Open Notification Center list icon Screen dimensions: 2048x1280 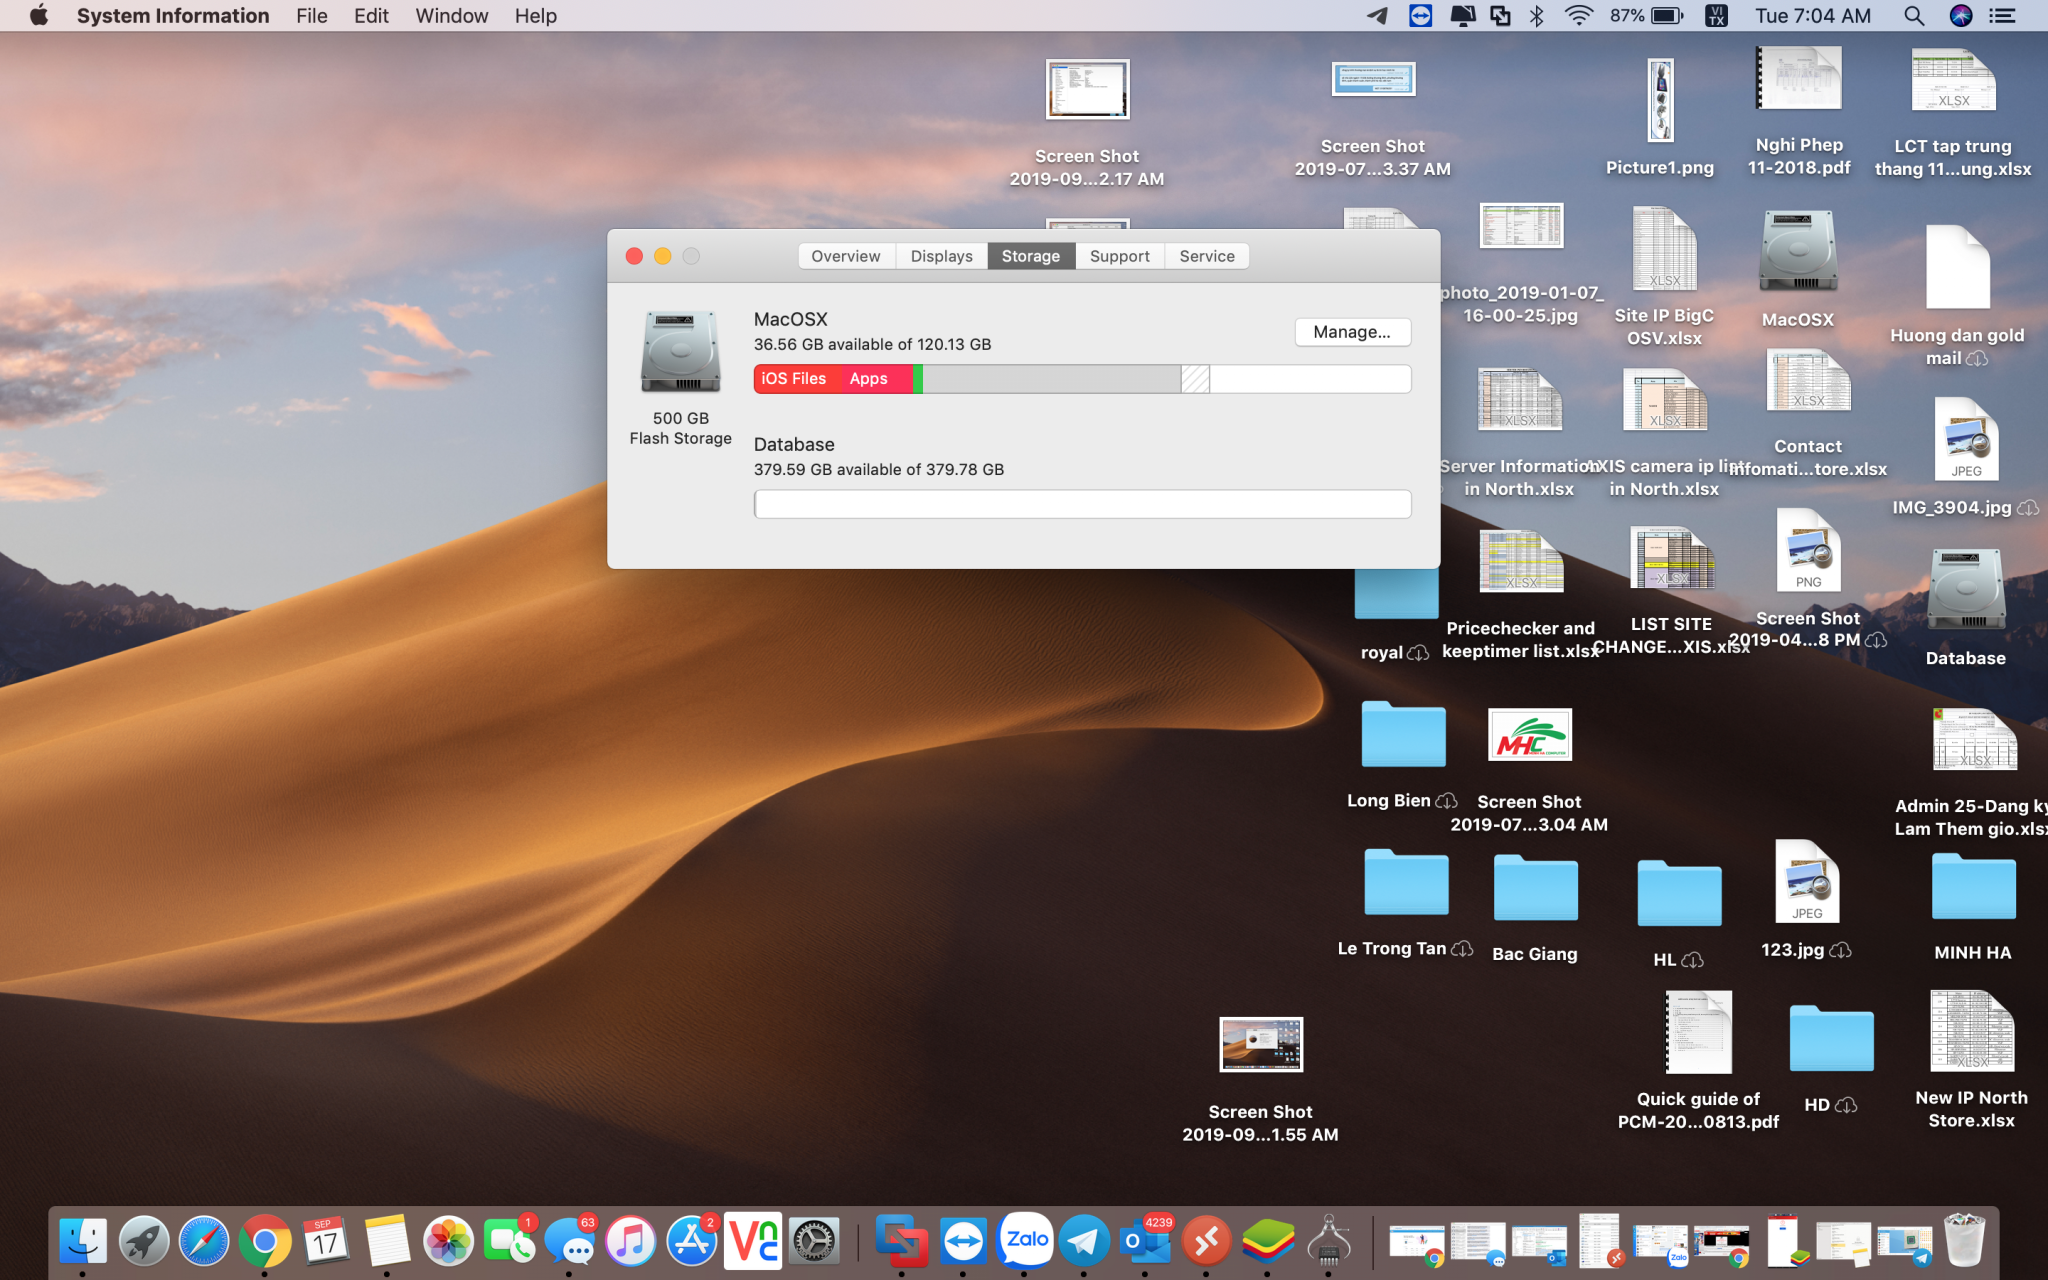pyautogui.click(x=2002, y=16)
